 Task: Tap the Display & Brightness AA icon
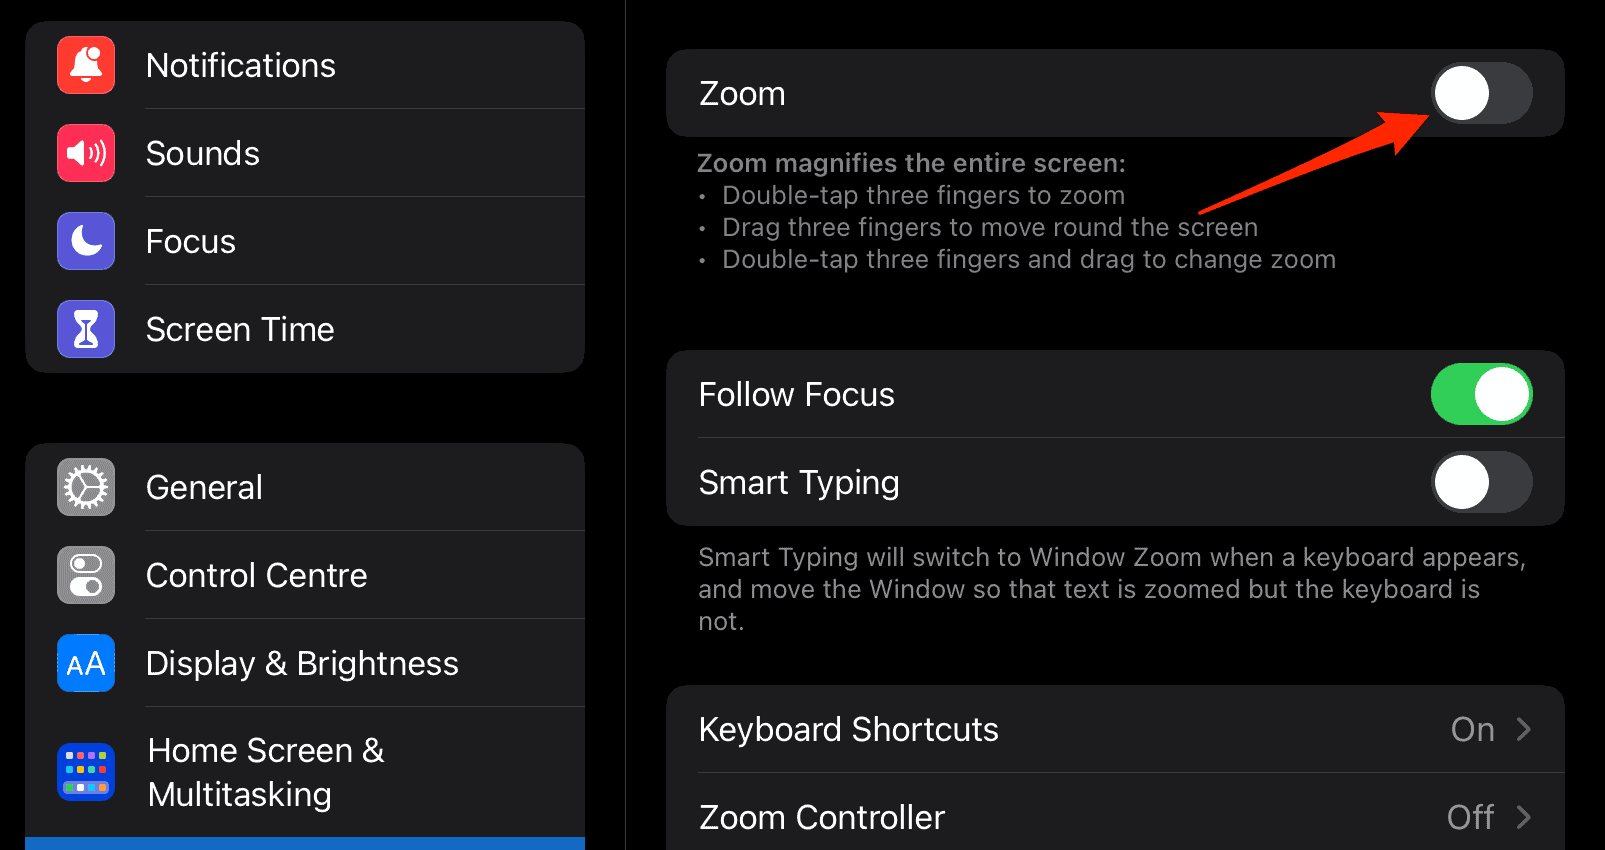click(86, 663)
